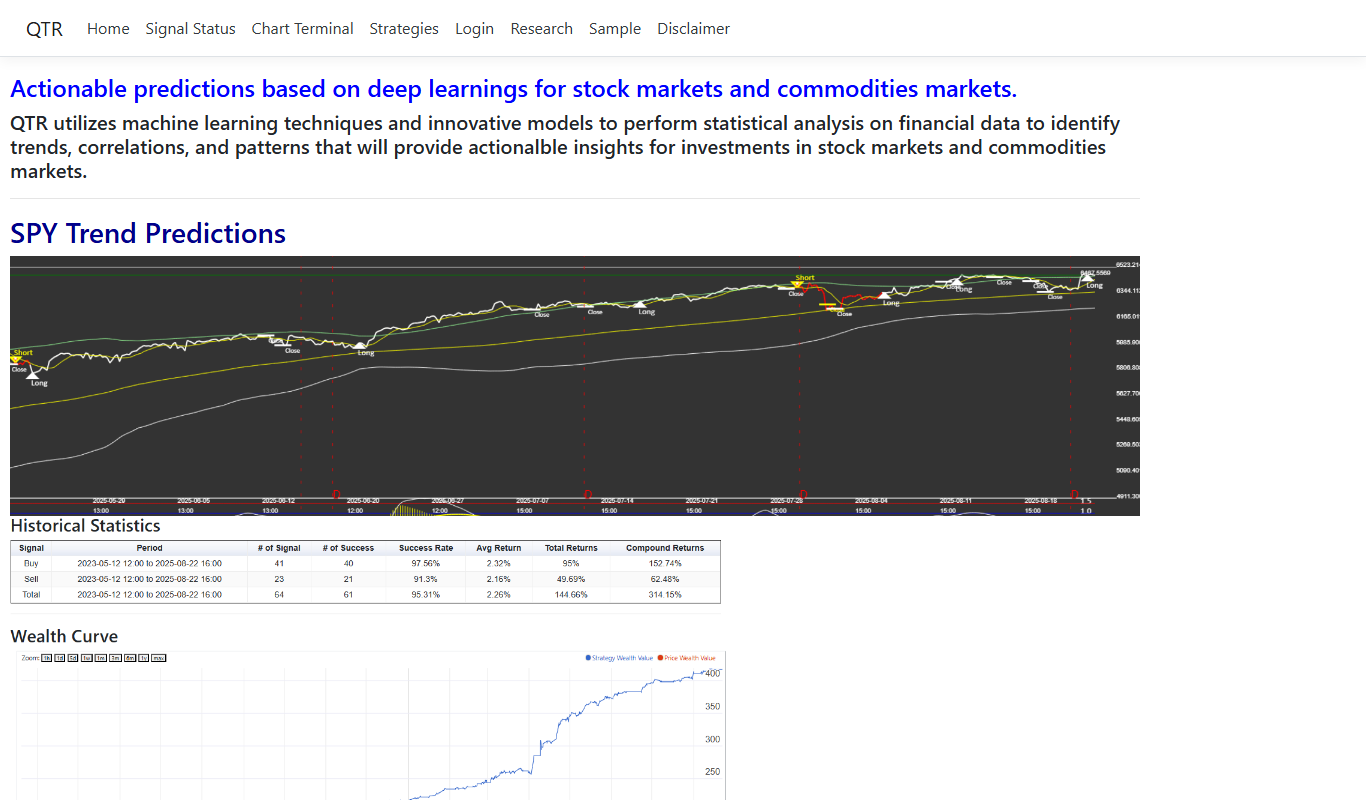Click the Avg Return column header
This screenshot has width=1366, height=800.
499,548
